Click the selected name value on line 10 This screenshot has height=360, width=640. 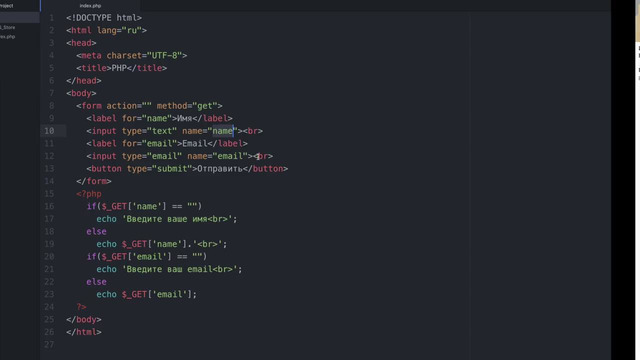tap(222, 131)
